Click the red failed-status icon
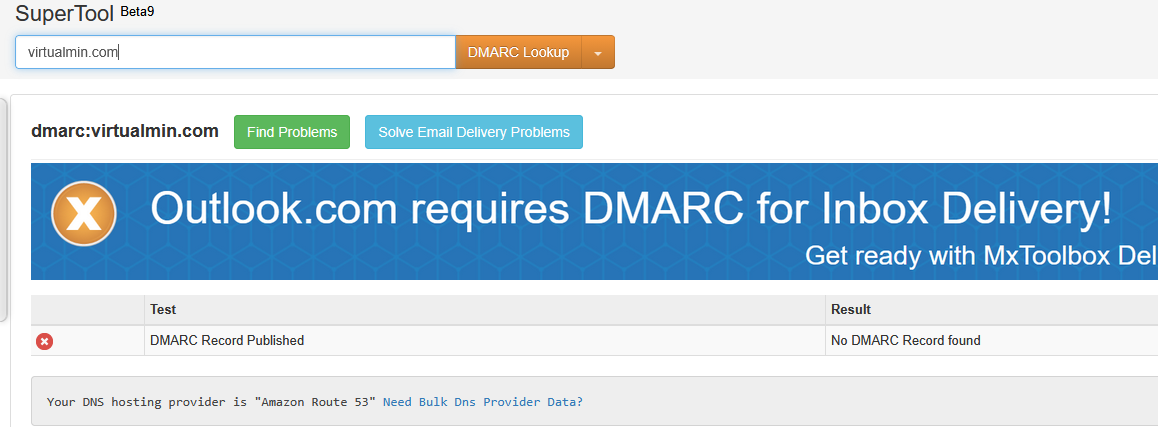This screenshot has height=427, width=1158. 45,341
